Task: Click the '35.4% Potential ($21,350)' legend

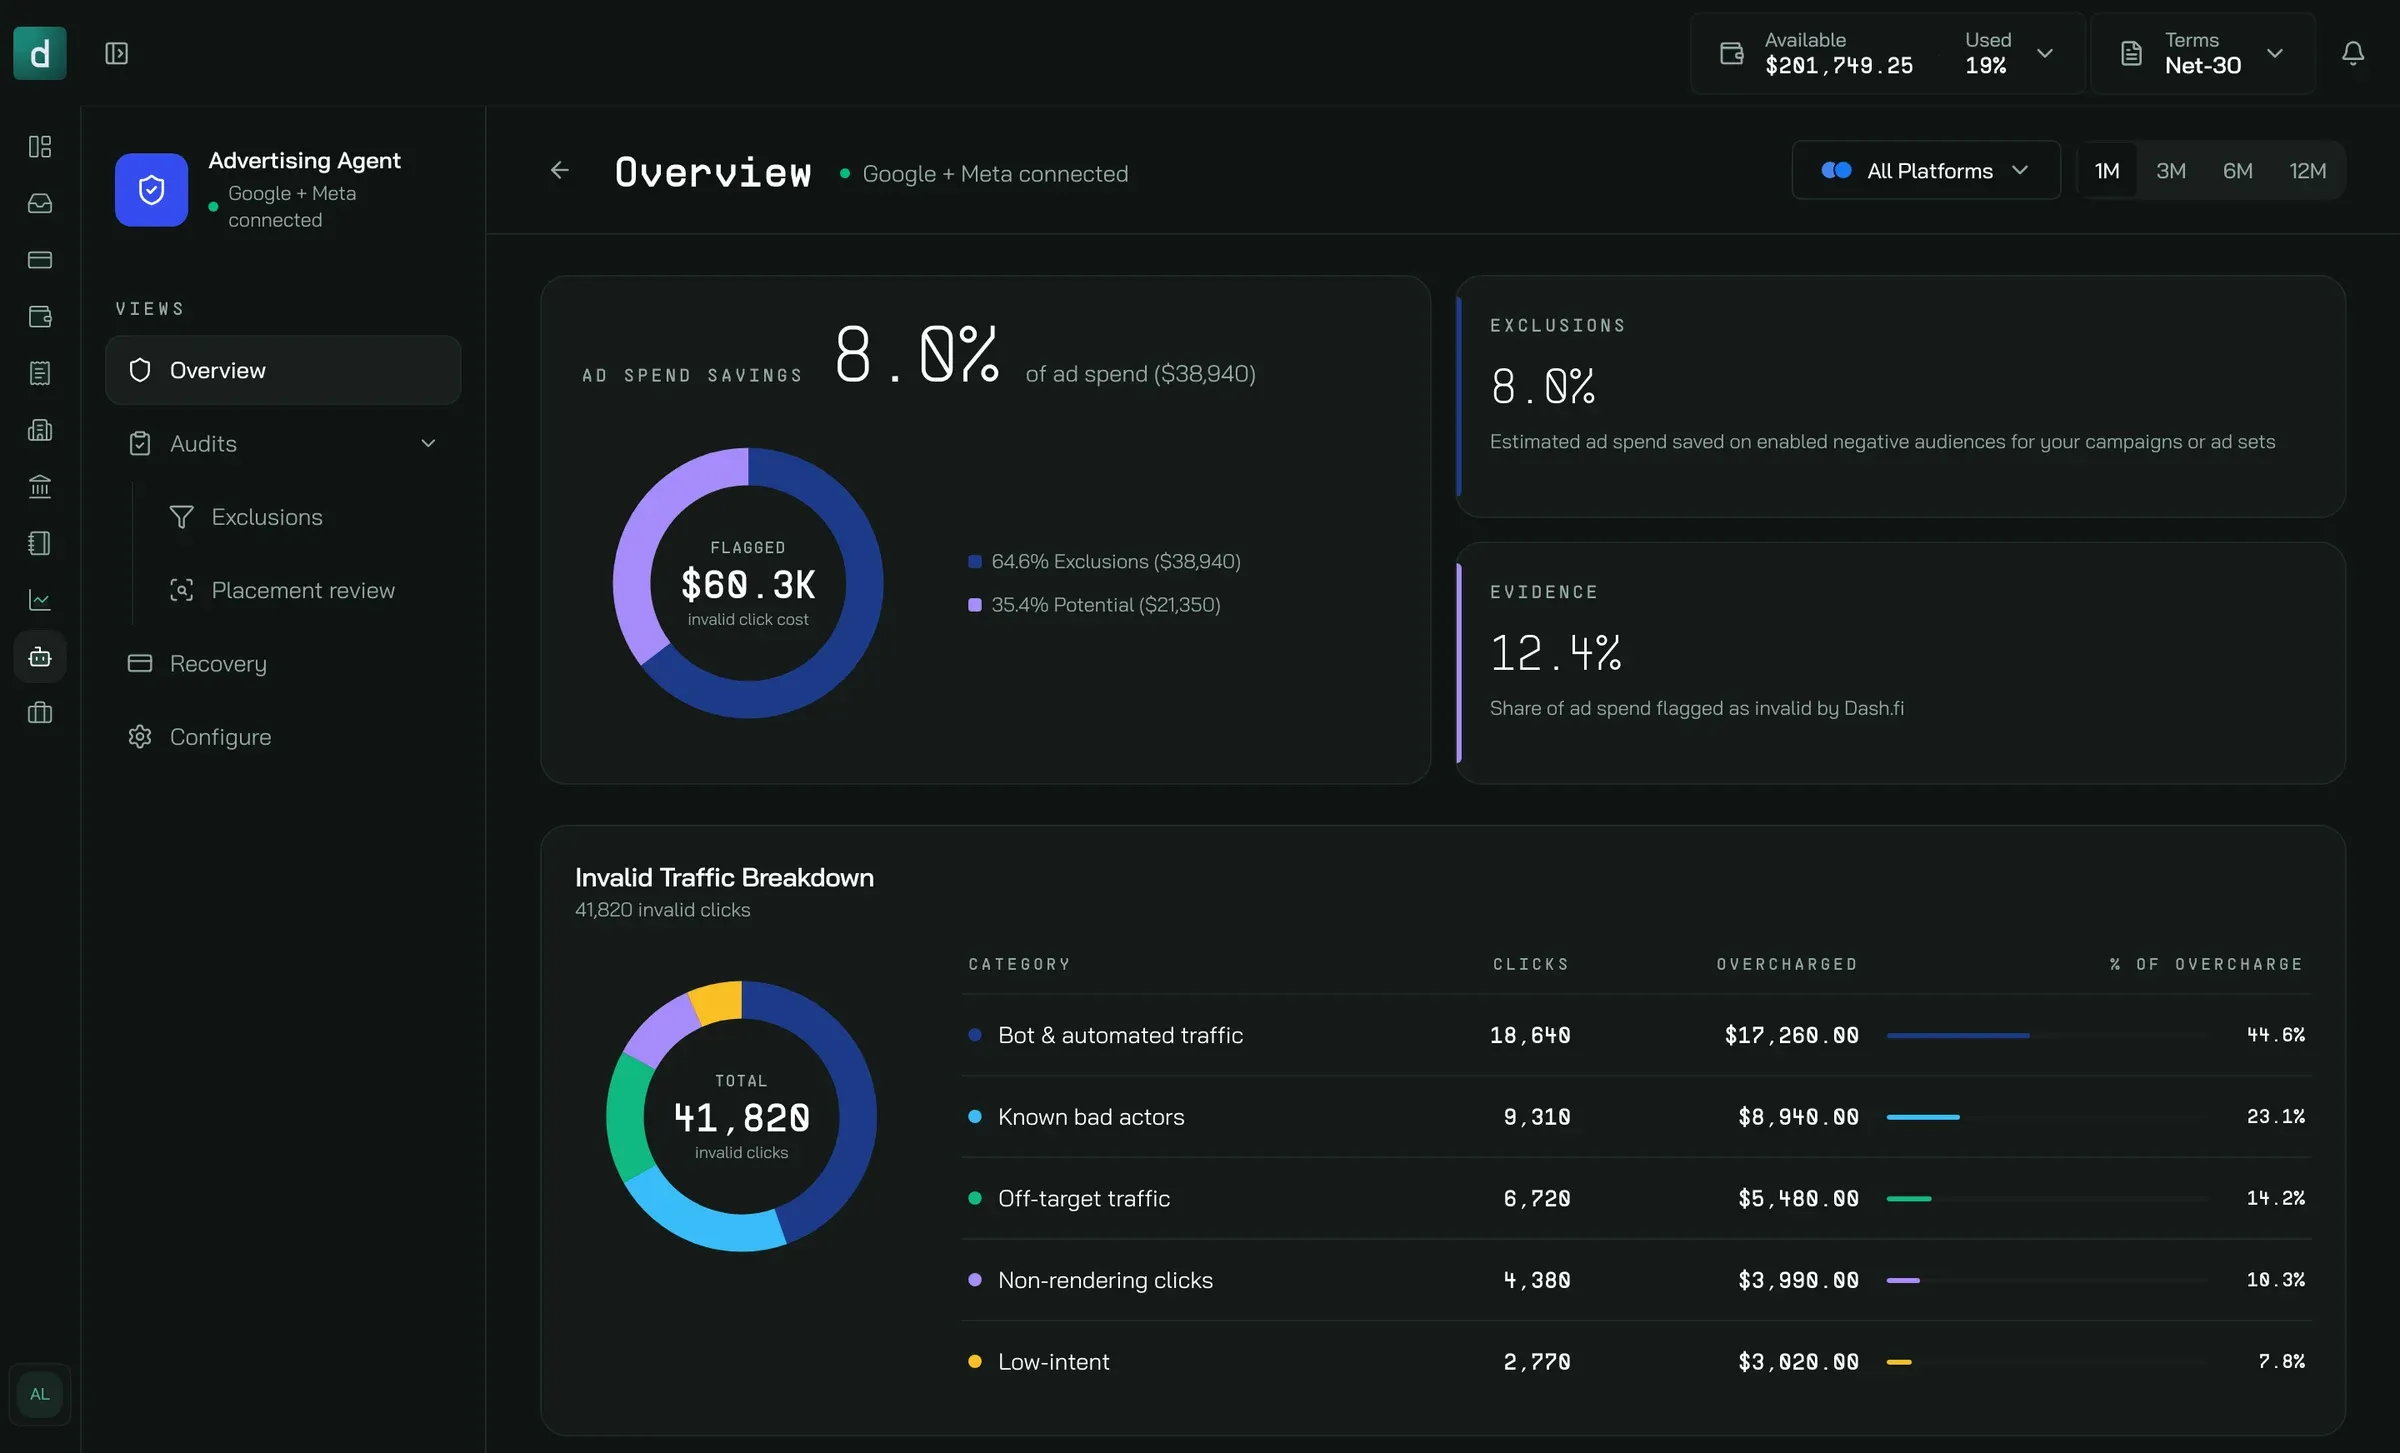Action: [1095, 605]
